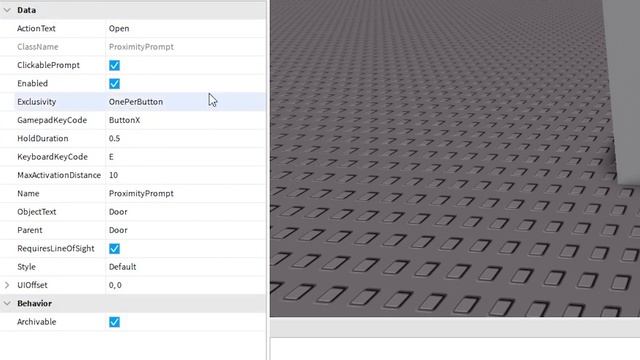Select the ObjectText property label
This screenshot has width=640, height=360.
tap(36, 212)
